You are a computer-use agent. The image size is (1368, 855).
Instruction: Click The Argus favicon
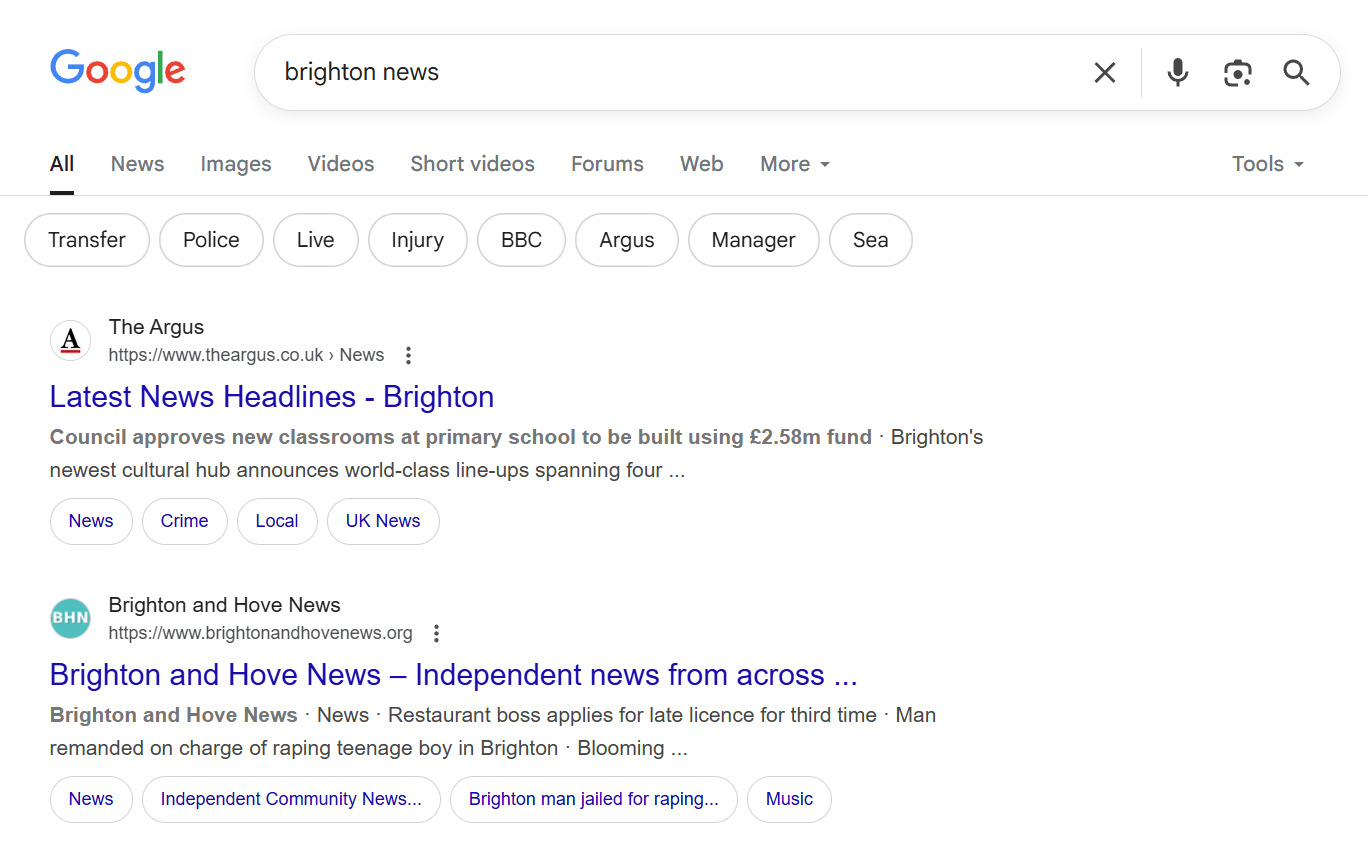coord(70,340)
